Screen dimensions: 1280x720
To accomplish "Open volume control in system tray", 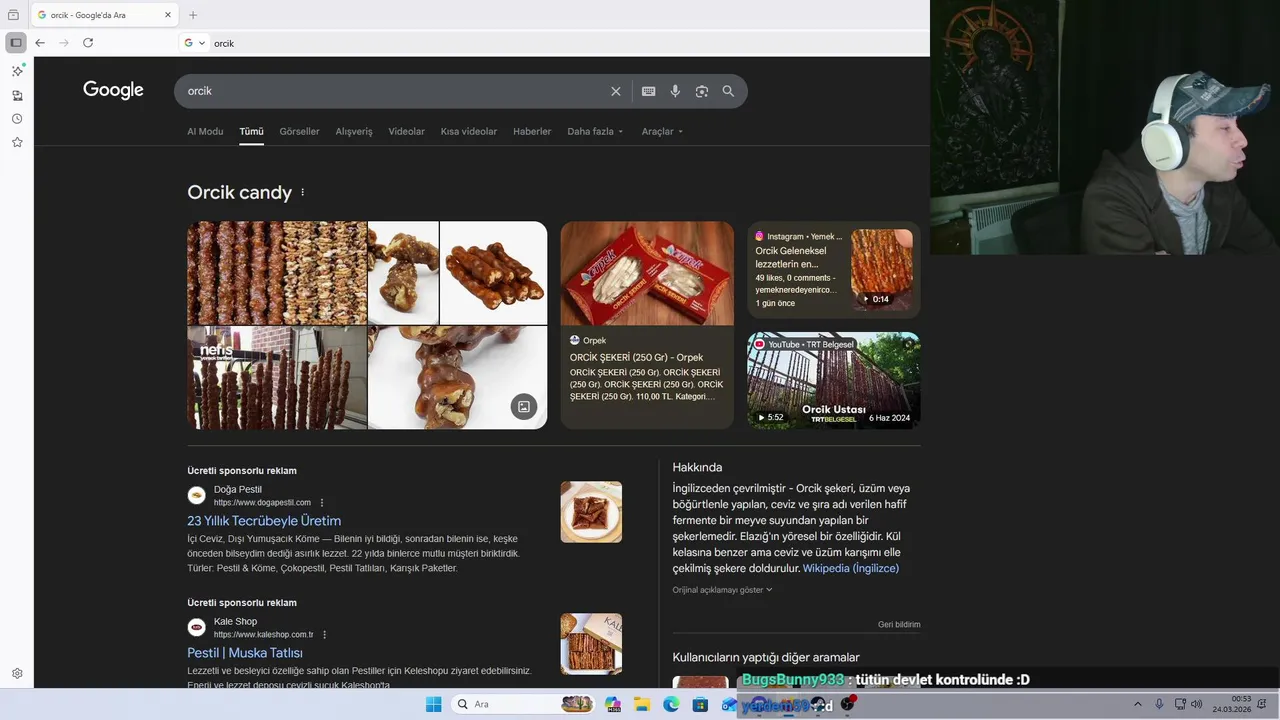I will click(x=1197, y=704).
